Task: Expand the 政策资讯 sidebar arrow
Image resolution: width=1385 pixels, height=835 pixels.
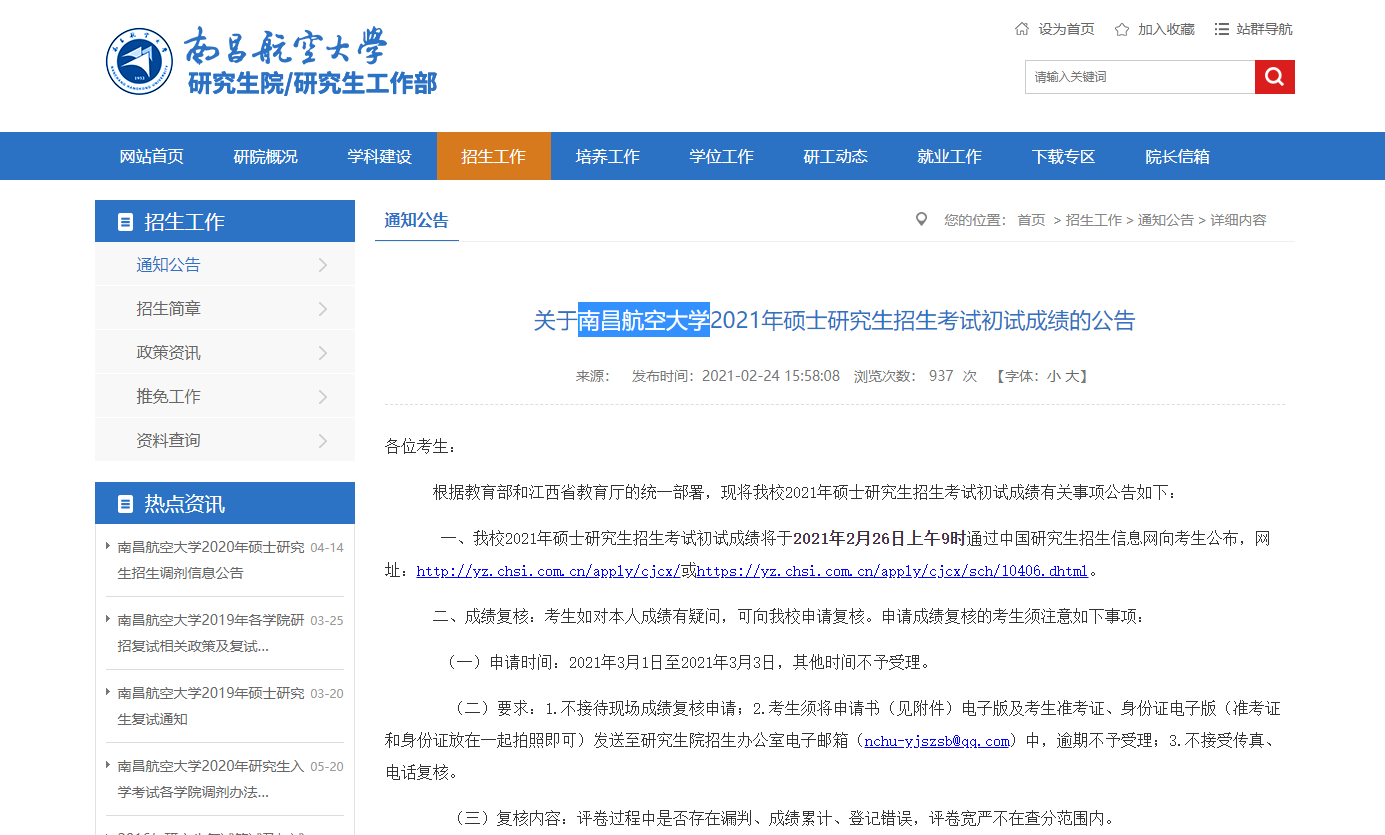Action: [322, 352]
